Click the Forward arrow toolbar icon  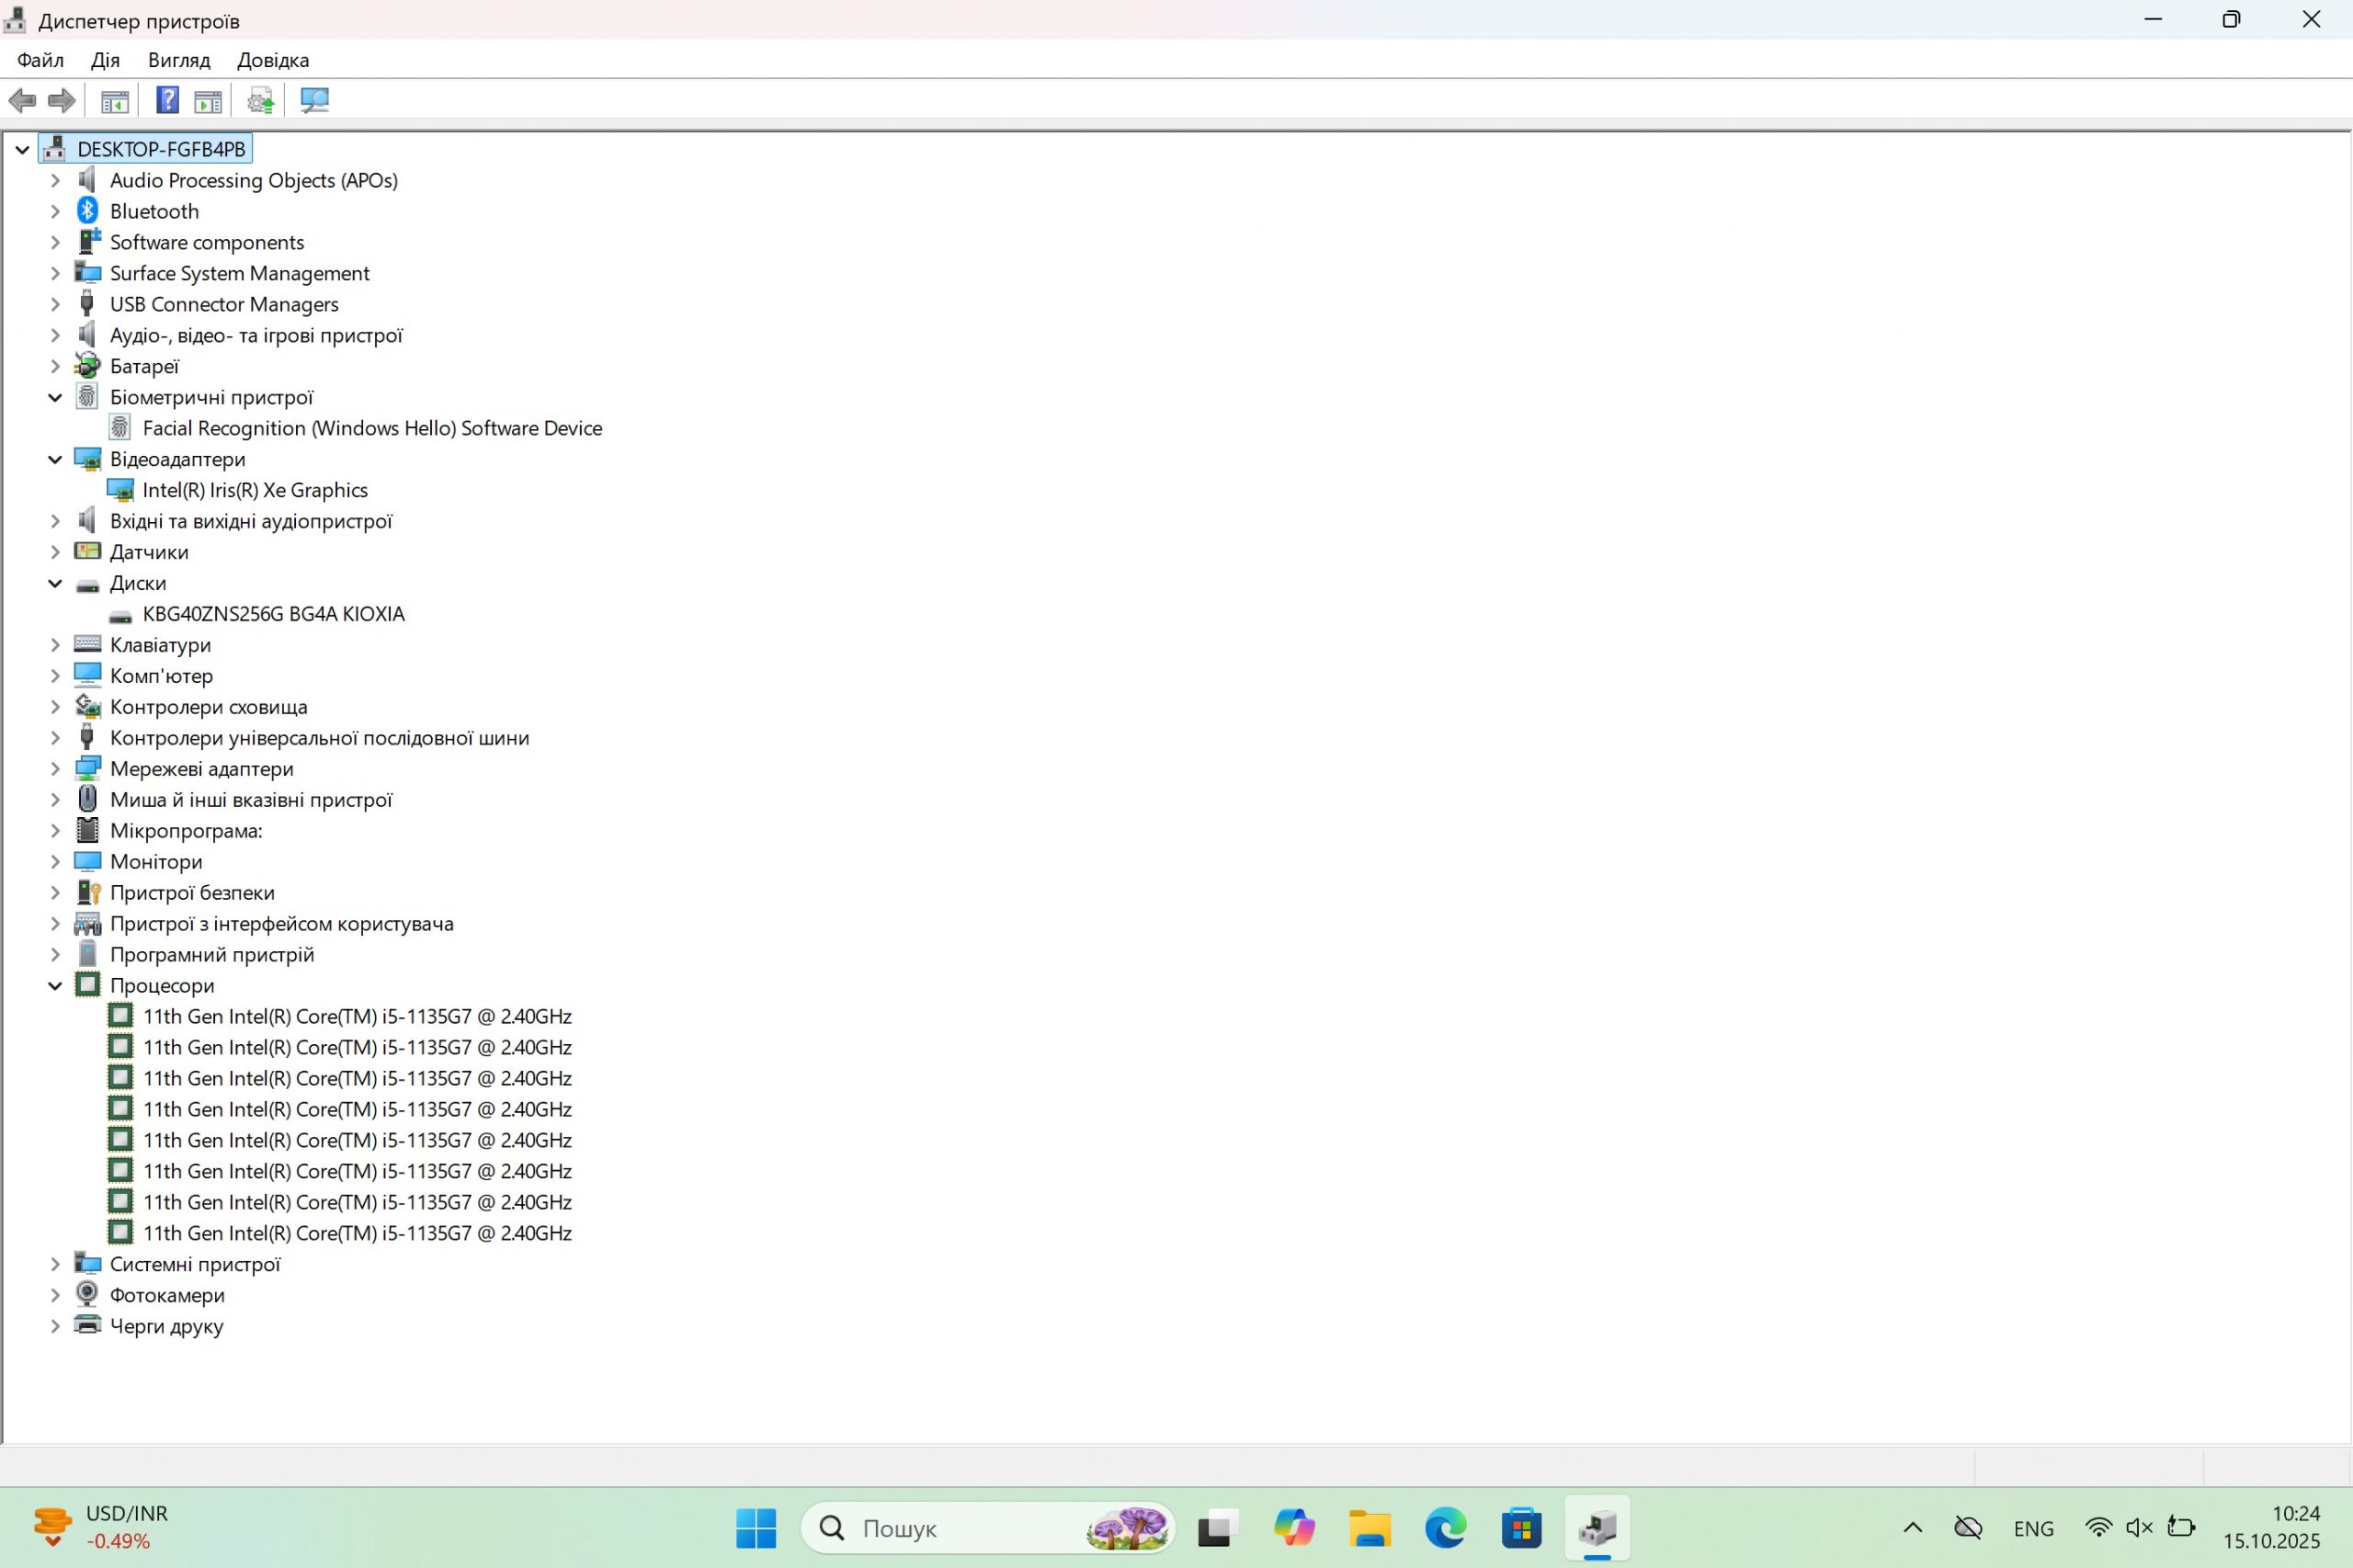[x=62, y=100]
